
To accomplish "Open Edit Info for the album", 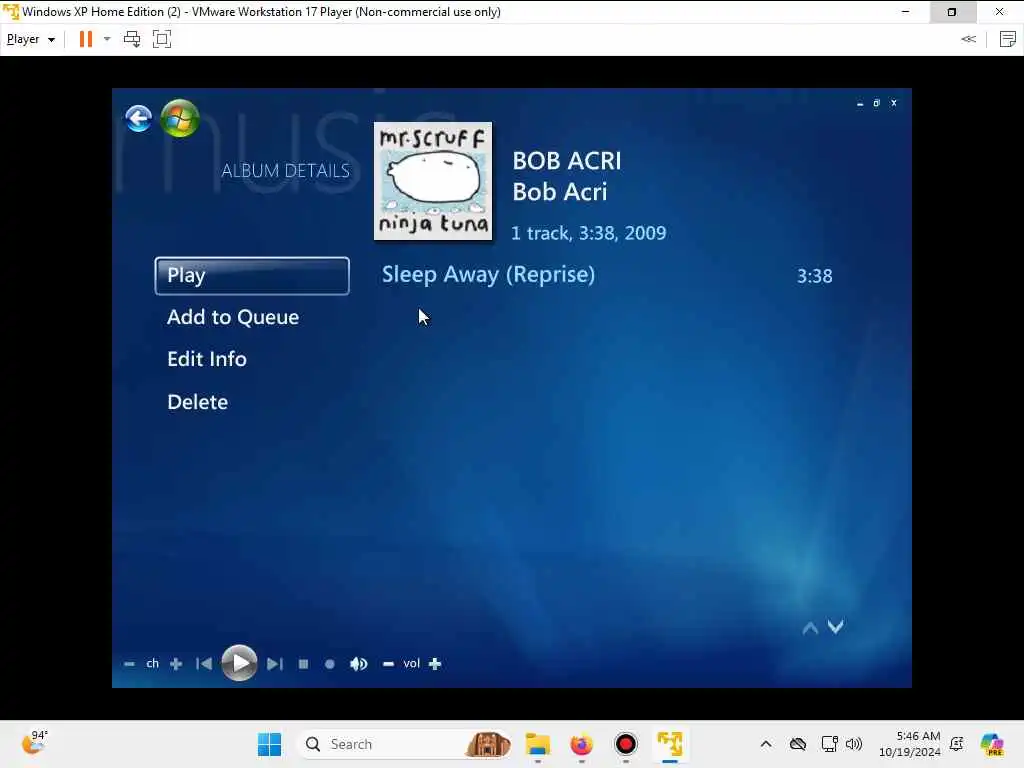I will click(x=206, y=359).
